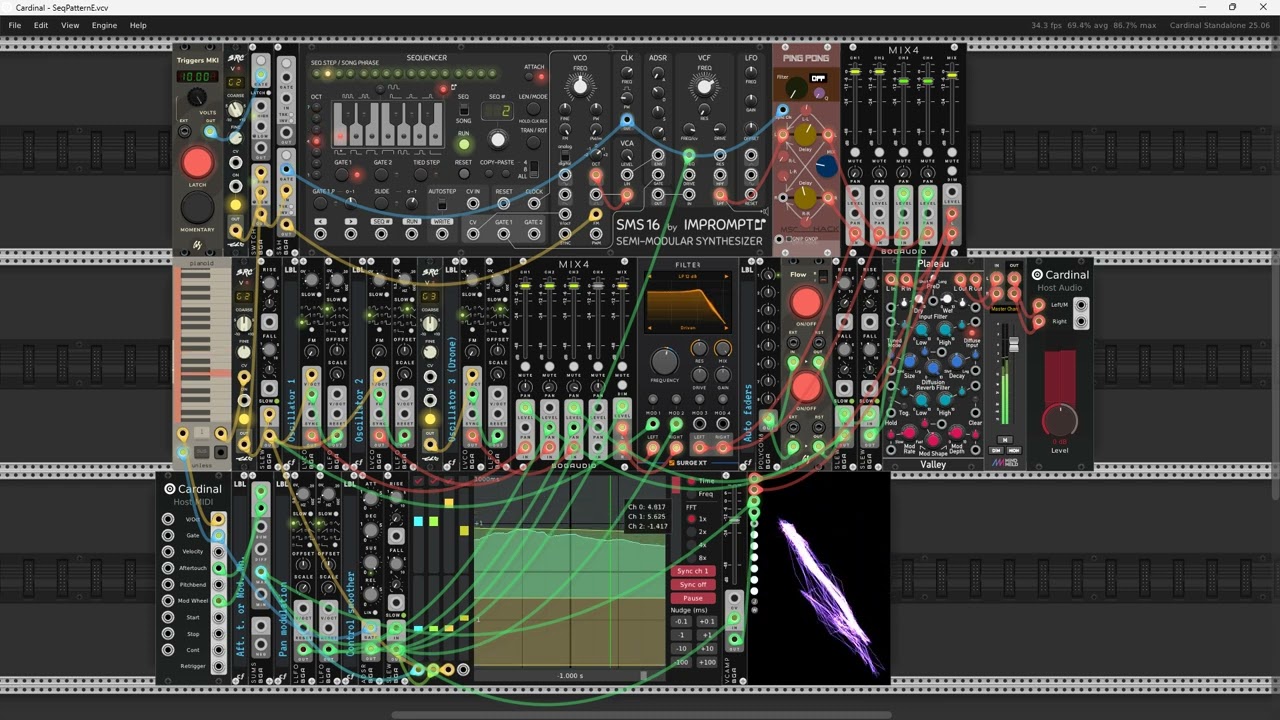Click the Plateau Size knob
The width and height of the screenshot is (1280, 720).
pyautogui.click(x=909, y=363)
